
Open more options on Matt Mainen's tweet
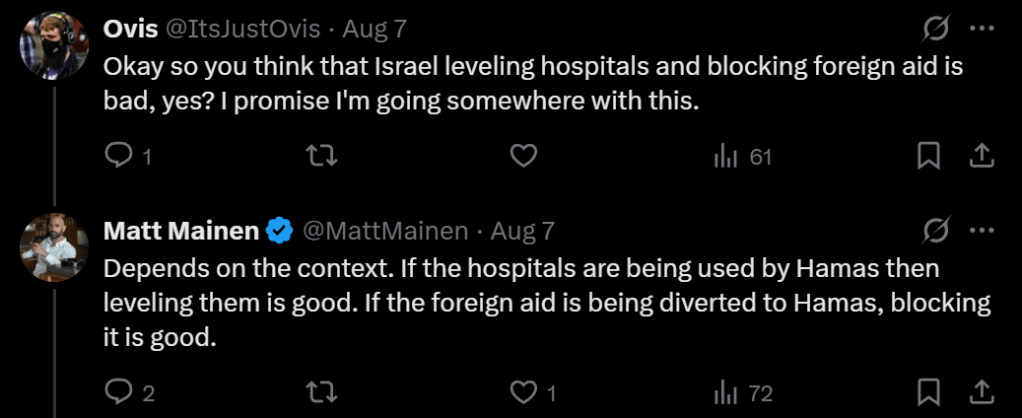984,232
